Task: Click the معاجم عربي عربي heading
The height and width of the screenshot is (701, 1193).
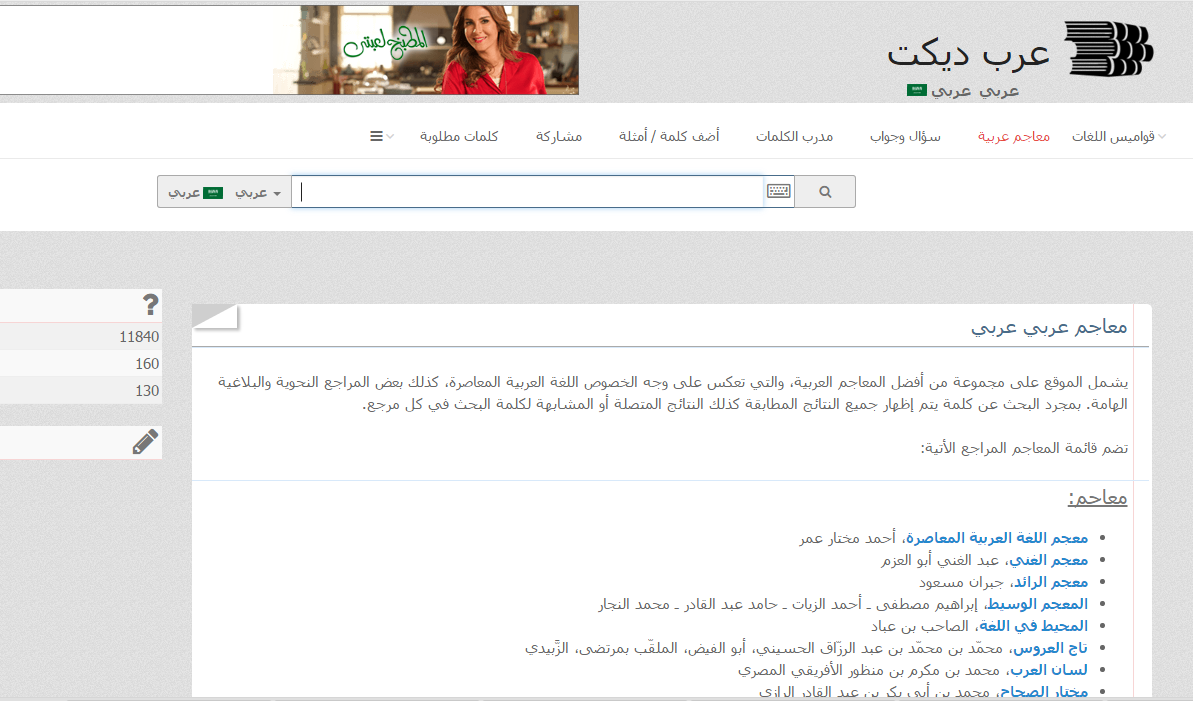Action: coord(1049,327)
